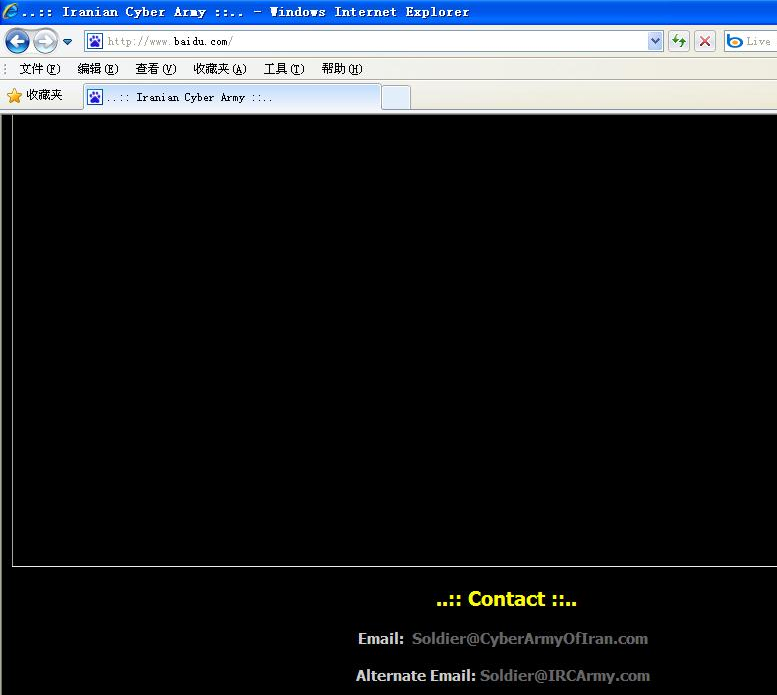Open the recent pages dropdown arrow

pos(67,42)
